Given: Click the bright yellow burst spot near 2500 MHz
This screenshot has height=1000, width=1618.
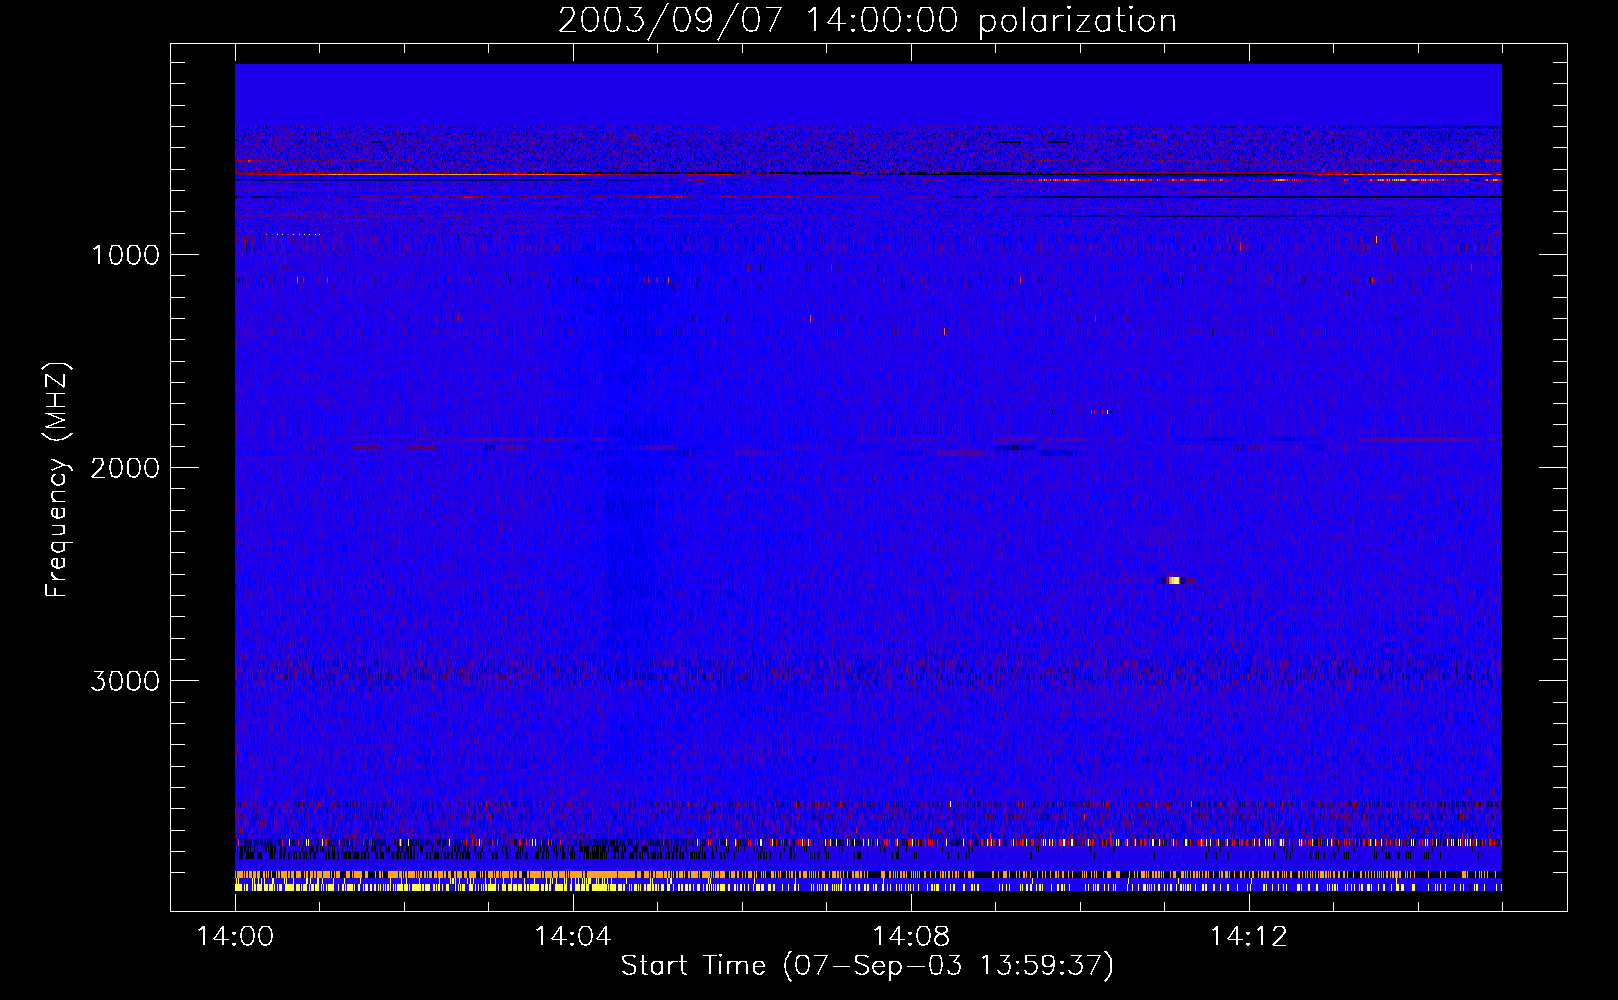Looking at the screenshot, I should pyautogui.click(x=1174, y=580).
